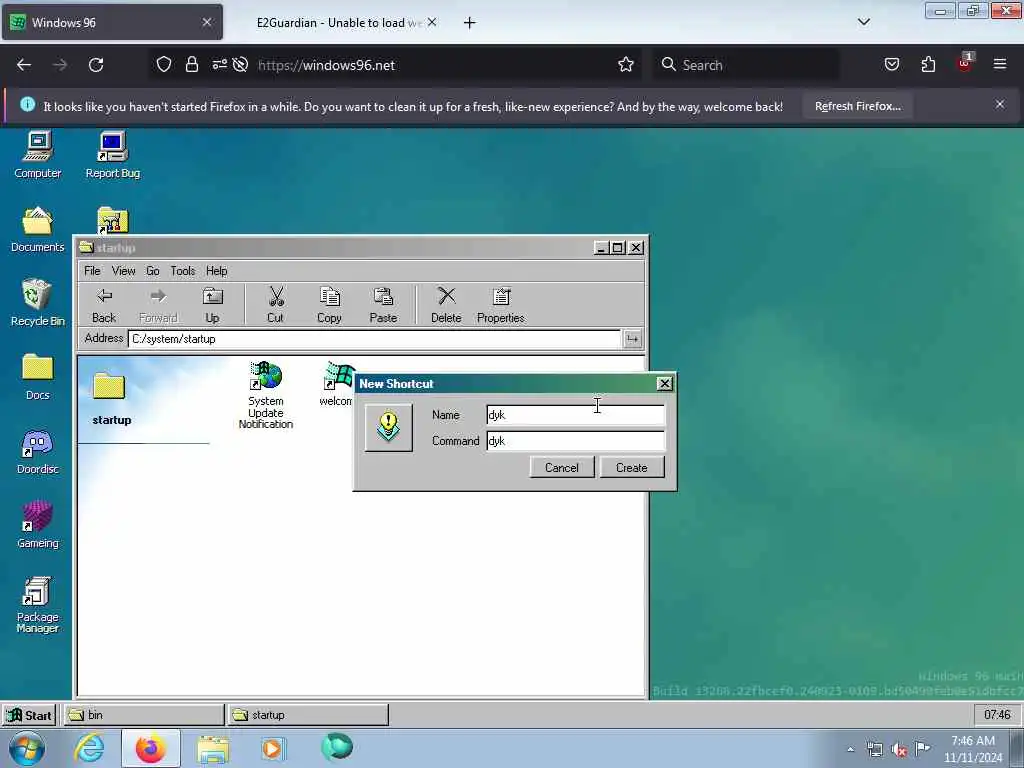Open the Computer desktop icon
Image resolution: width=1024 pixels, height=768 pixels.
(x=38, y=155)
